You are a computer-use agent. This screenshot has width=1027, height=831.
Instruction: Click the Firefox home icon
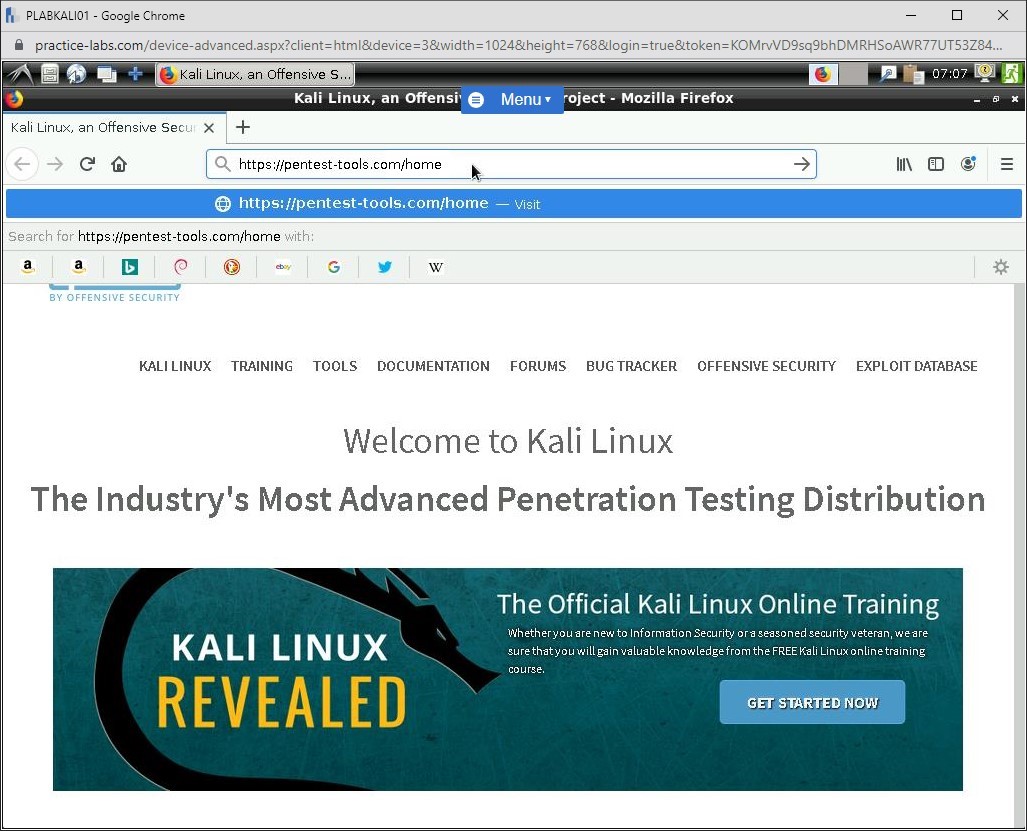coord(119,164)
